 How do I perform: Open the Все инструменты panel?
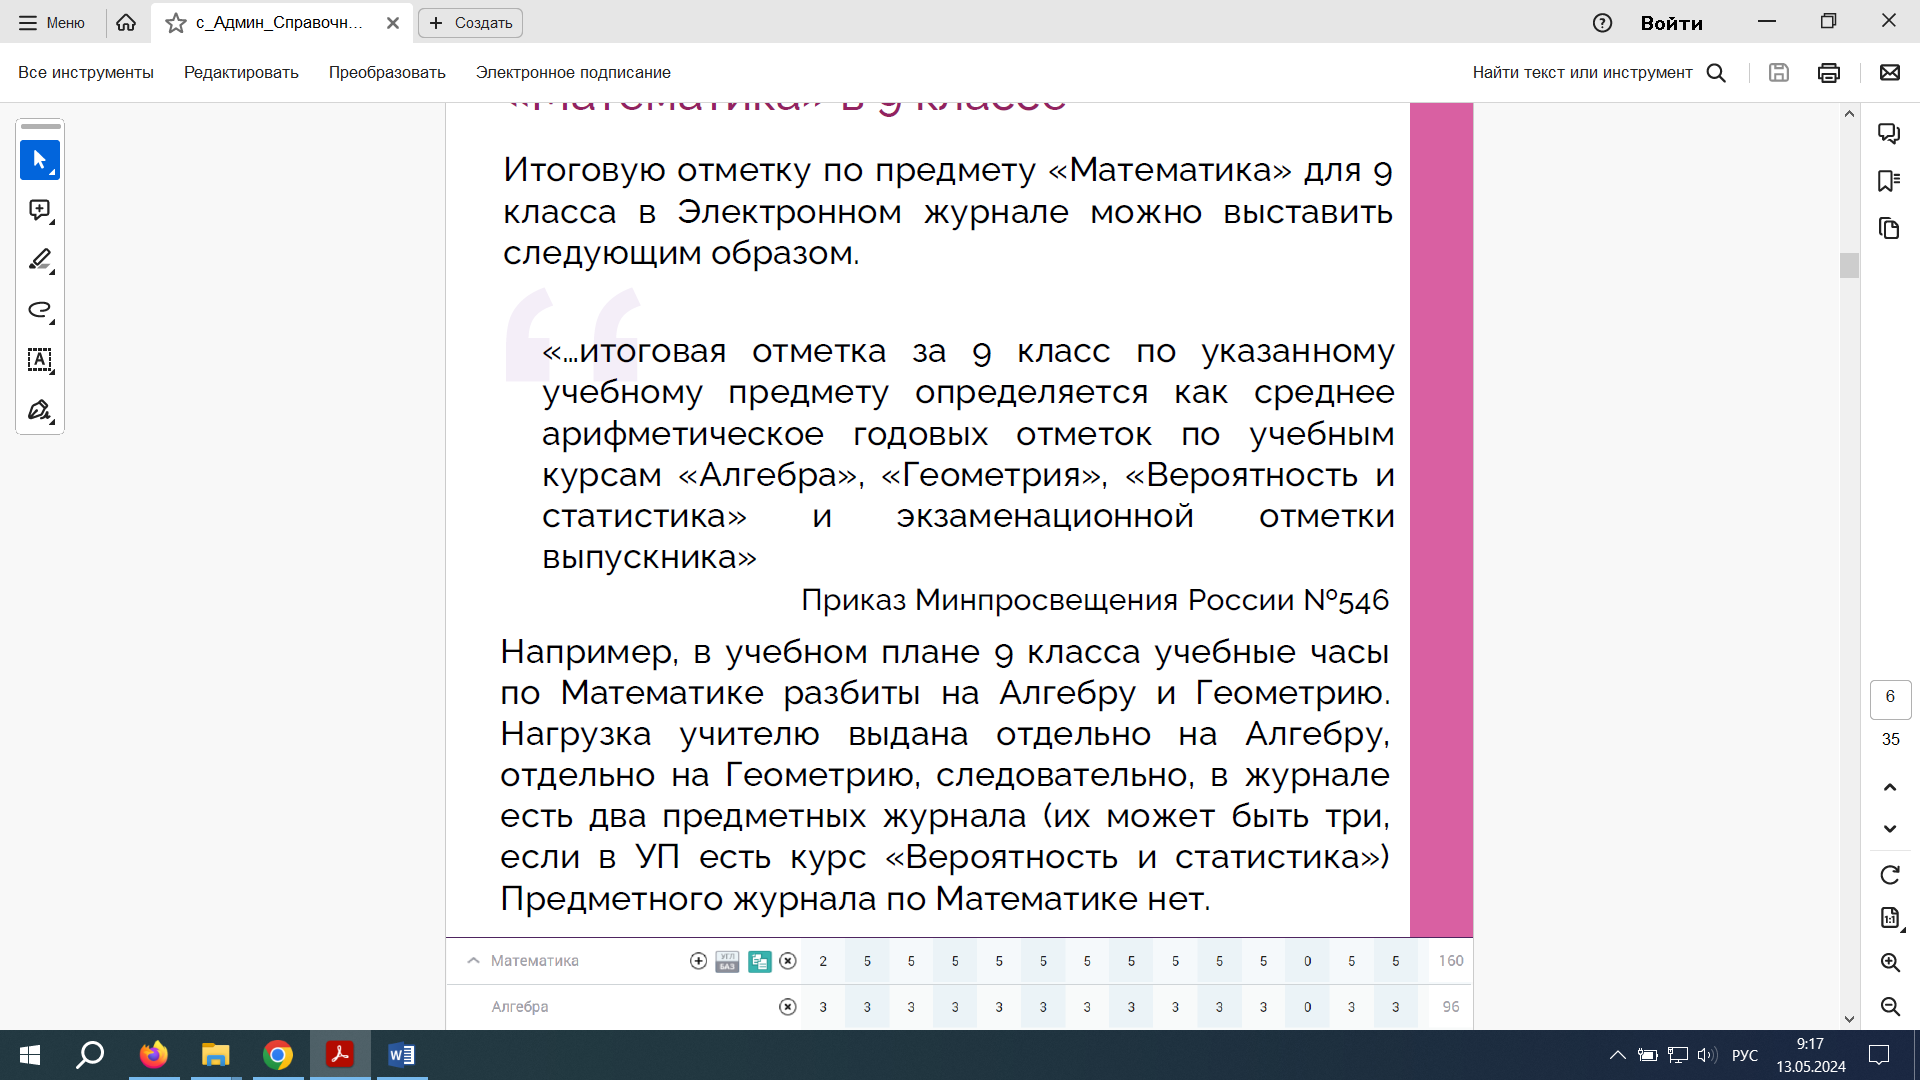[86, 72]
